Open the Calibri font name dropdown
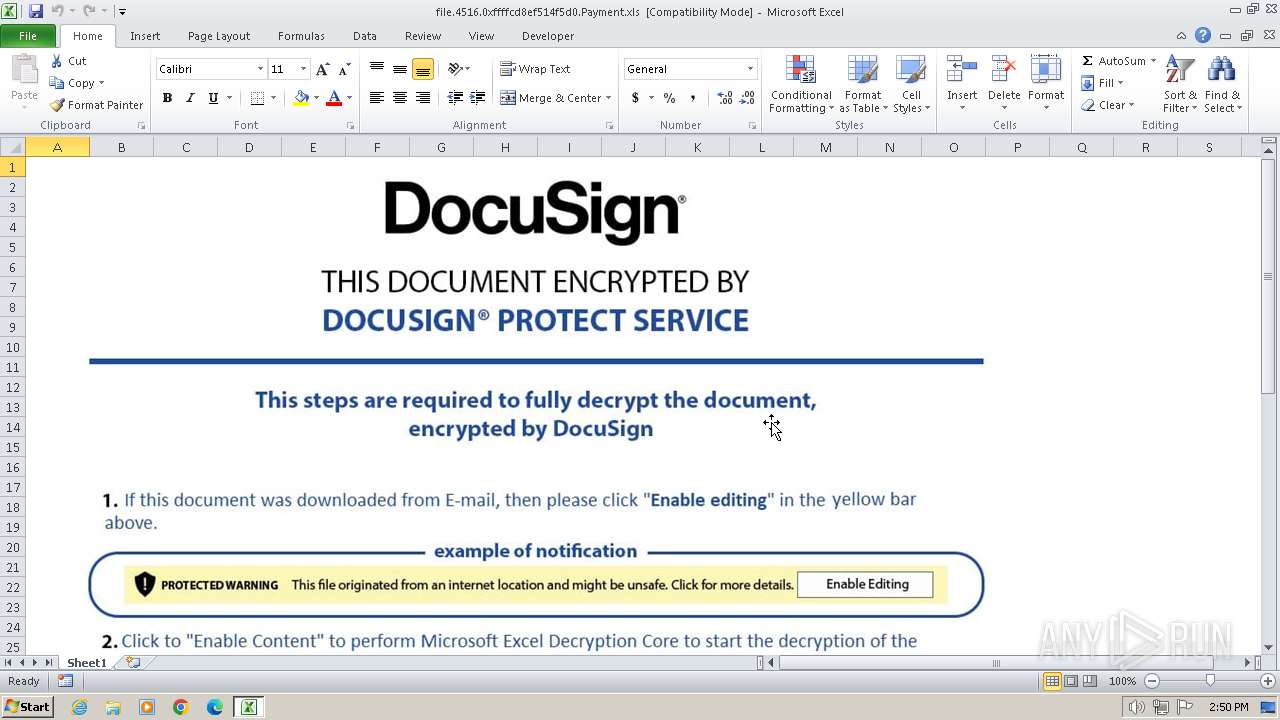 pos(260,69)
